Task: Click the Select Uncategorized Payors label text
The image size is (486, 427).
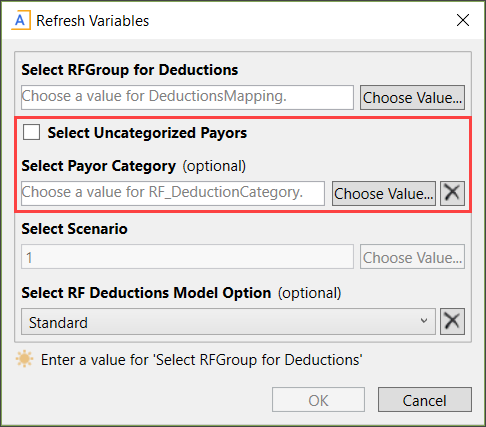Action: 147,133
